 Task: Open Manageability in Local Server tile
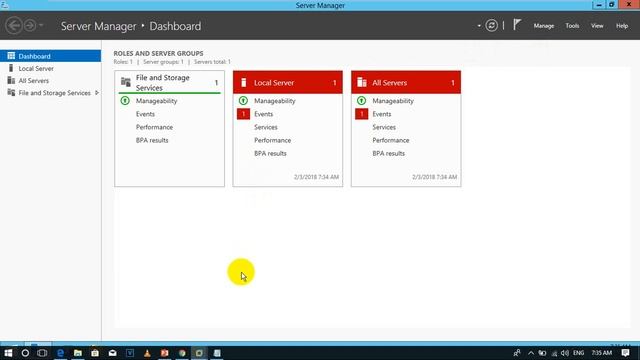[x=275, y=101]
